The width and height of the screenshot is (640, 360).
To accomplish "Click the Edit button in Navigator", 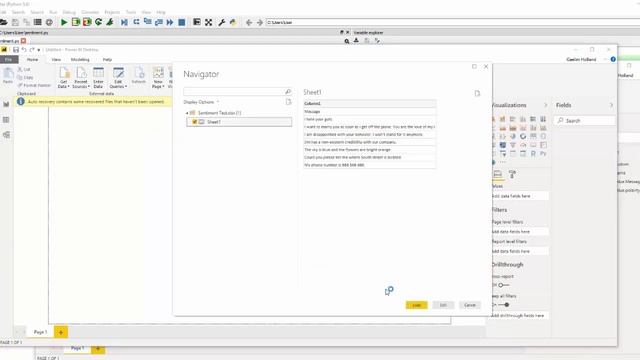I will [443, 305].
